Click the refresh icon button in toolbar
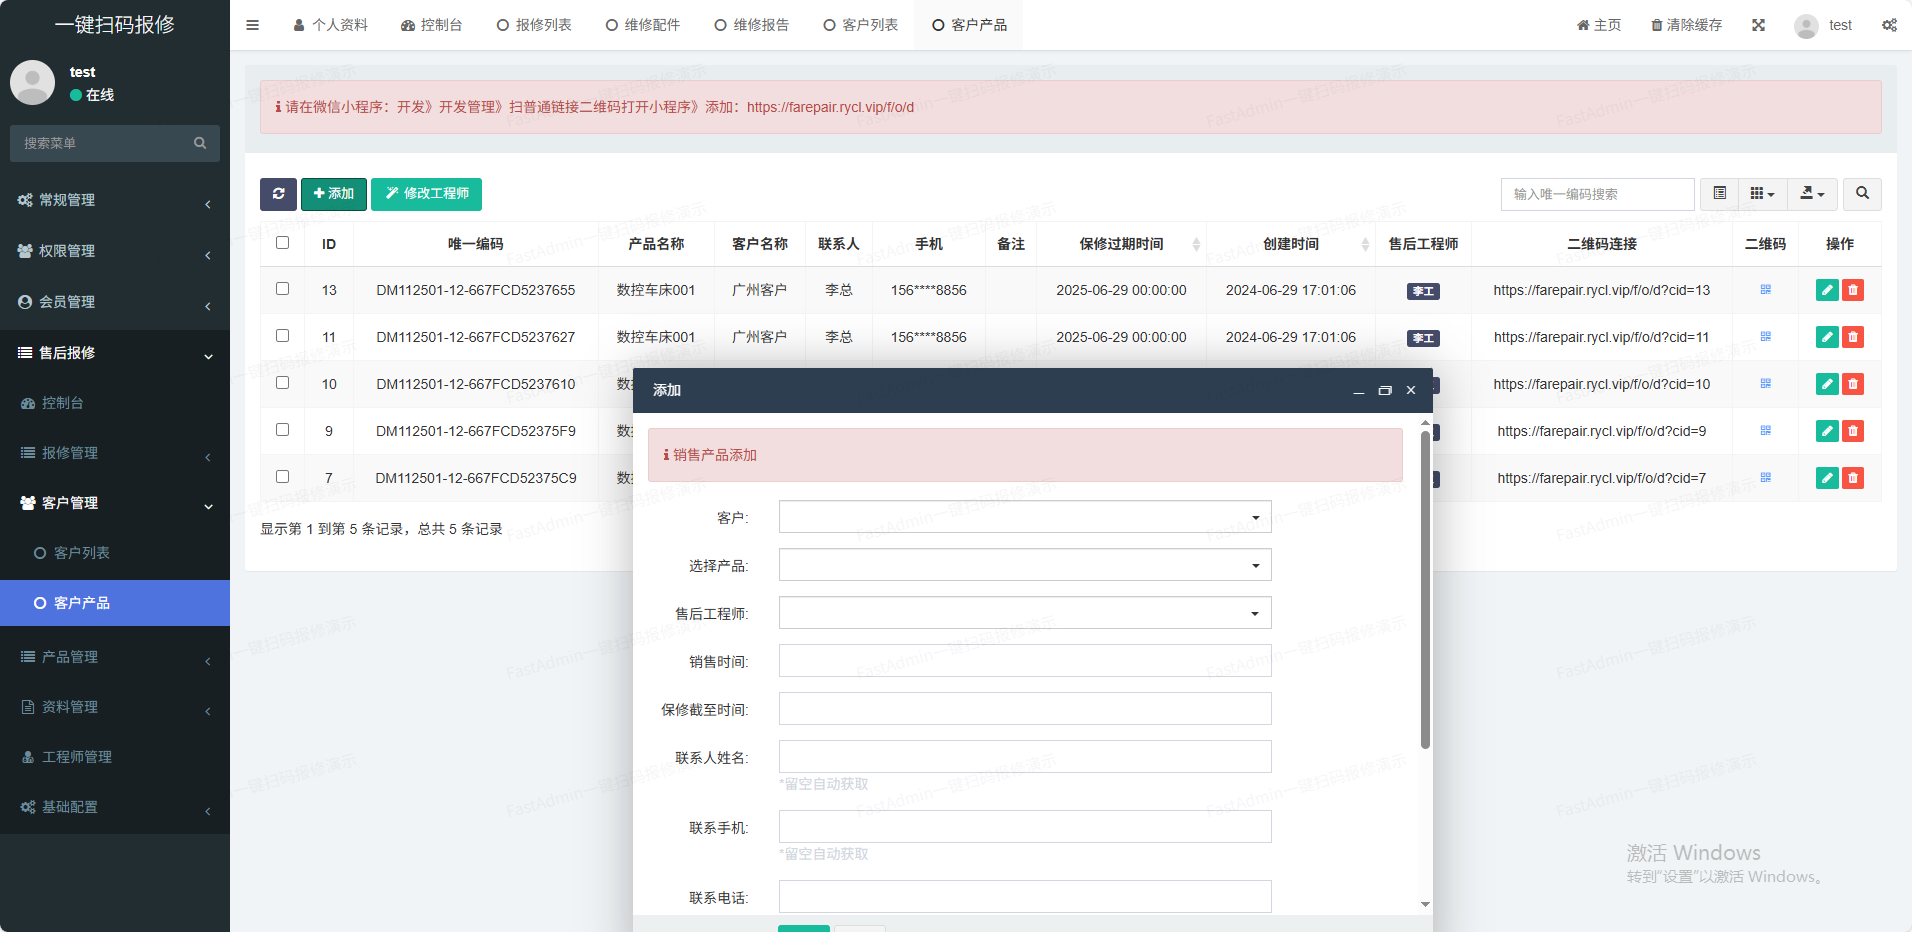Image resolution: width=1912 pixels, height=932 pixels. click(278, 194)
